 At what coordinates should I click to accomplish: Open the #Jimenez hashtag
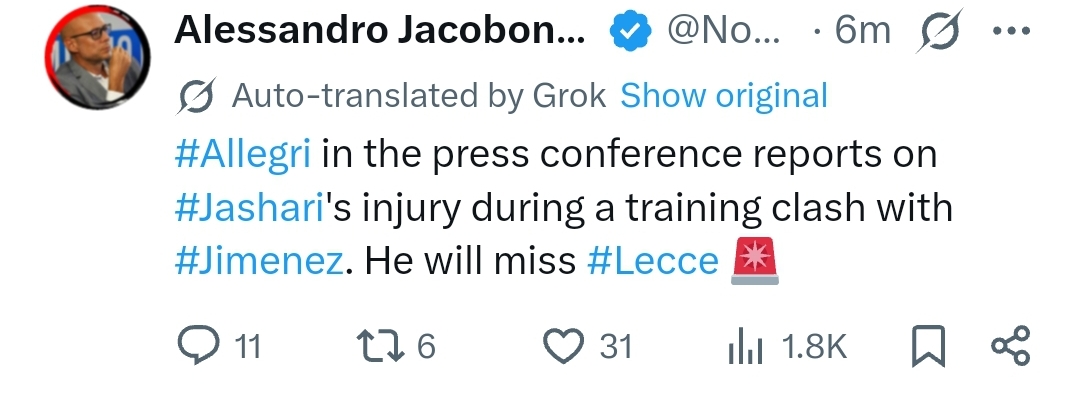pyautogui.click(x=258, y=261)
